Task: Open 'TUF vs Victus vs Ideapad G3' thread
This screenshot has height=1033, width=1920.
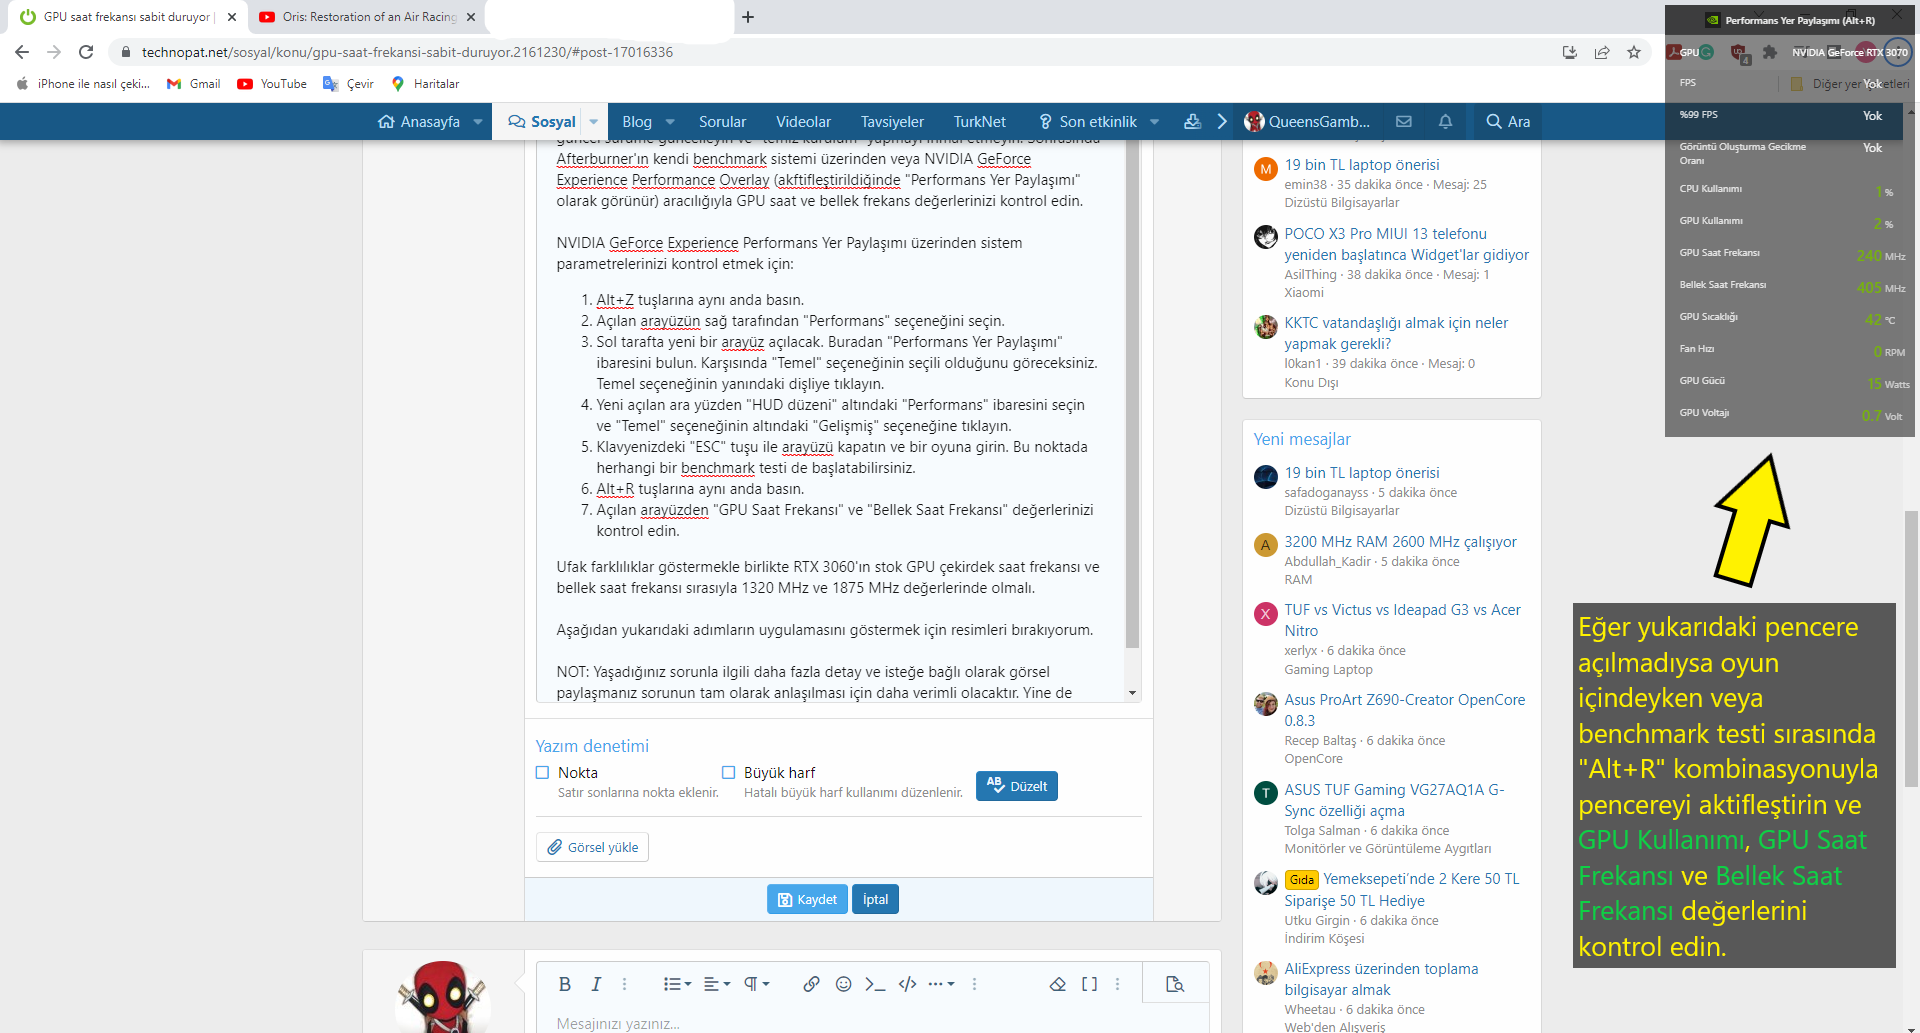Action: [1402, 620]
